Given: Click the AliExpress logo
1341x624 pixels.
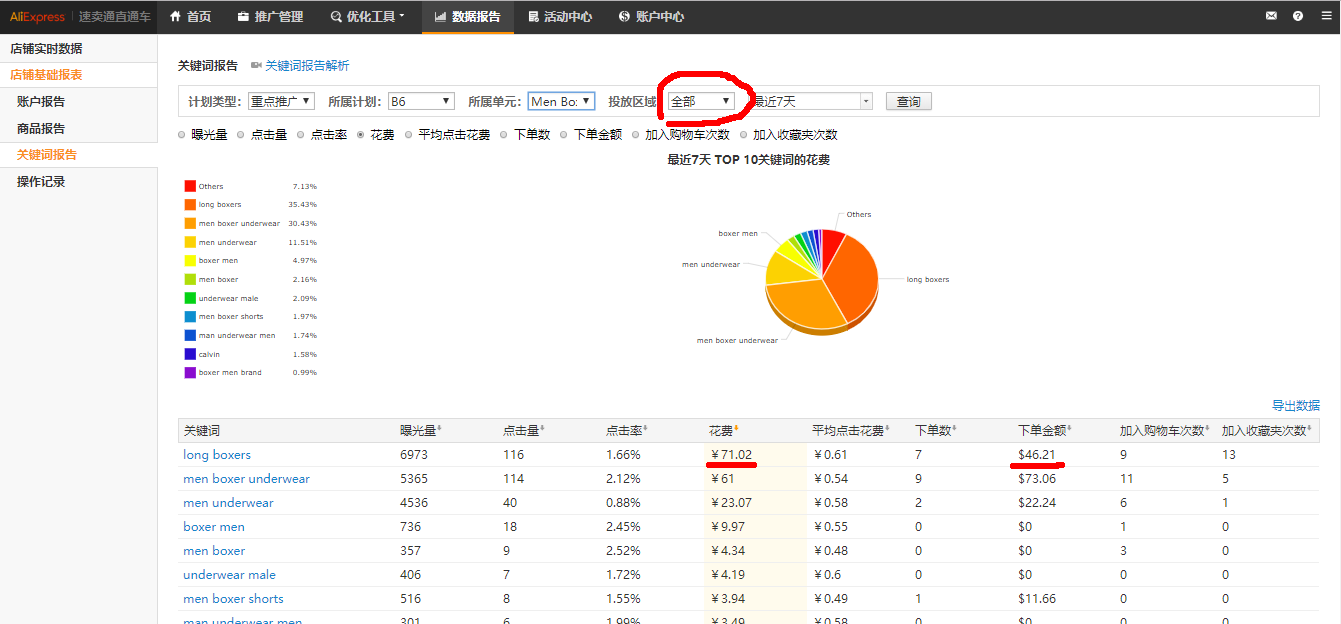Looking at the screenshot, I should point(37,17).
